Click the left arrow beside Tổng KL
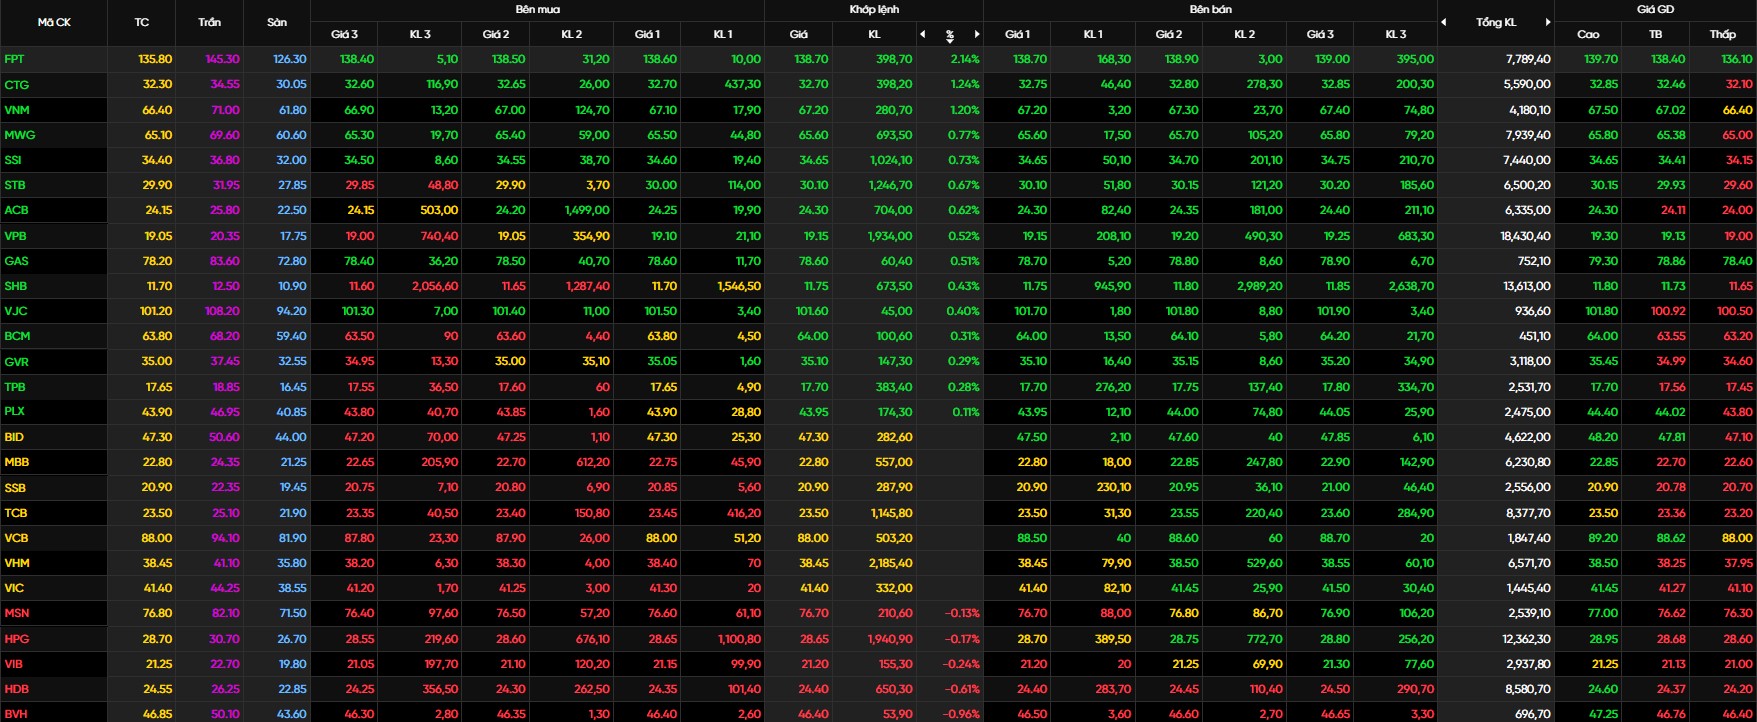This screenshot has height=722, width=1757. click(1444, 22)
